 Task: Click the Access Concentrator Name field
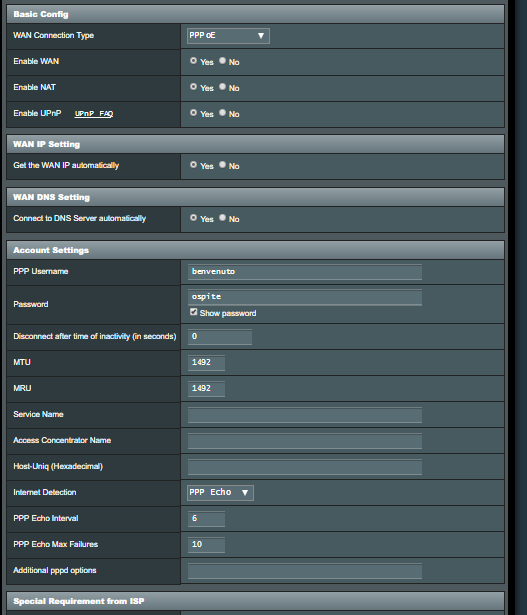click(x=305, y=440)
